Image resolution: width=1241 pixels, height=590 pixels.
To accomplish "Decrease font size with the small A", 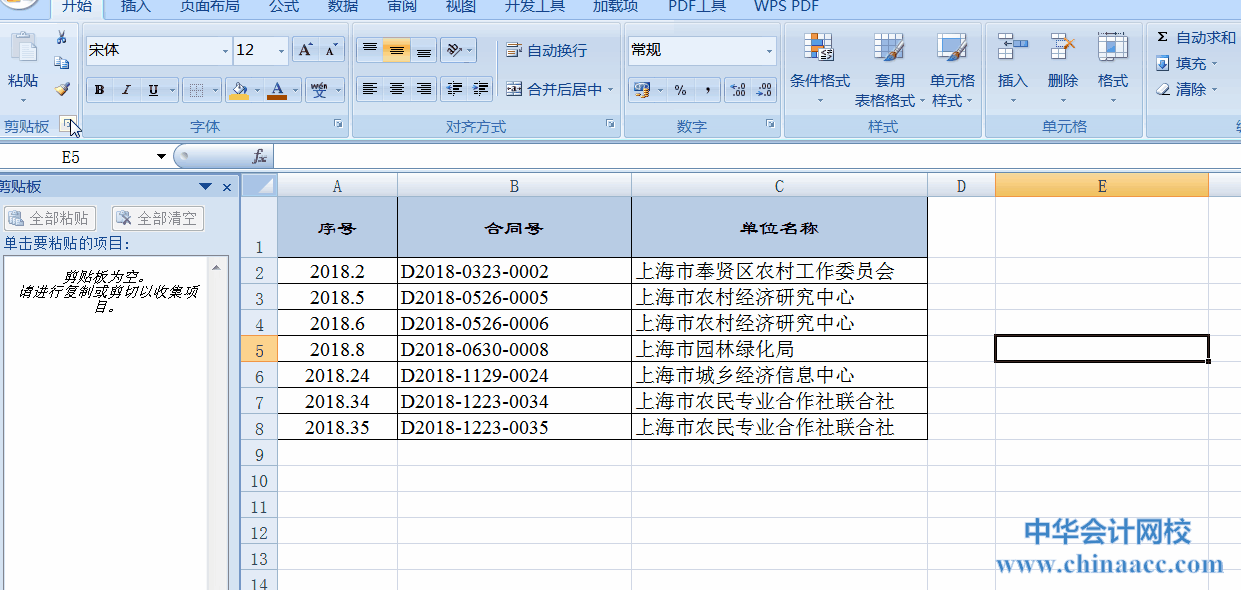I will coord(332,50).
